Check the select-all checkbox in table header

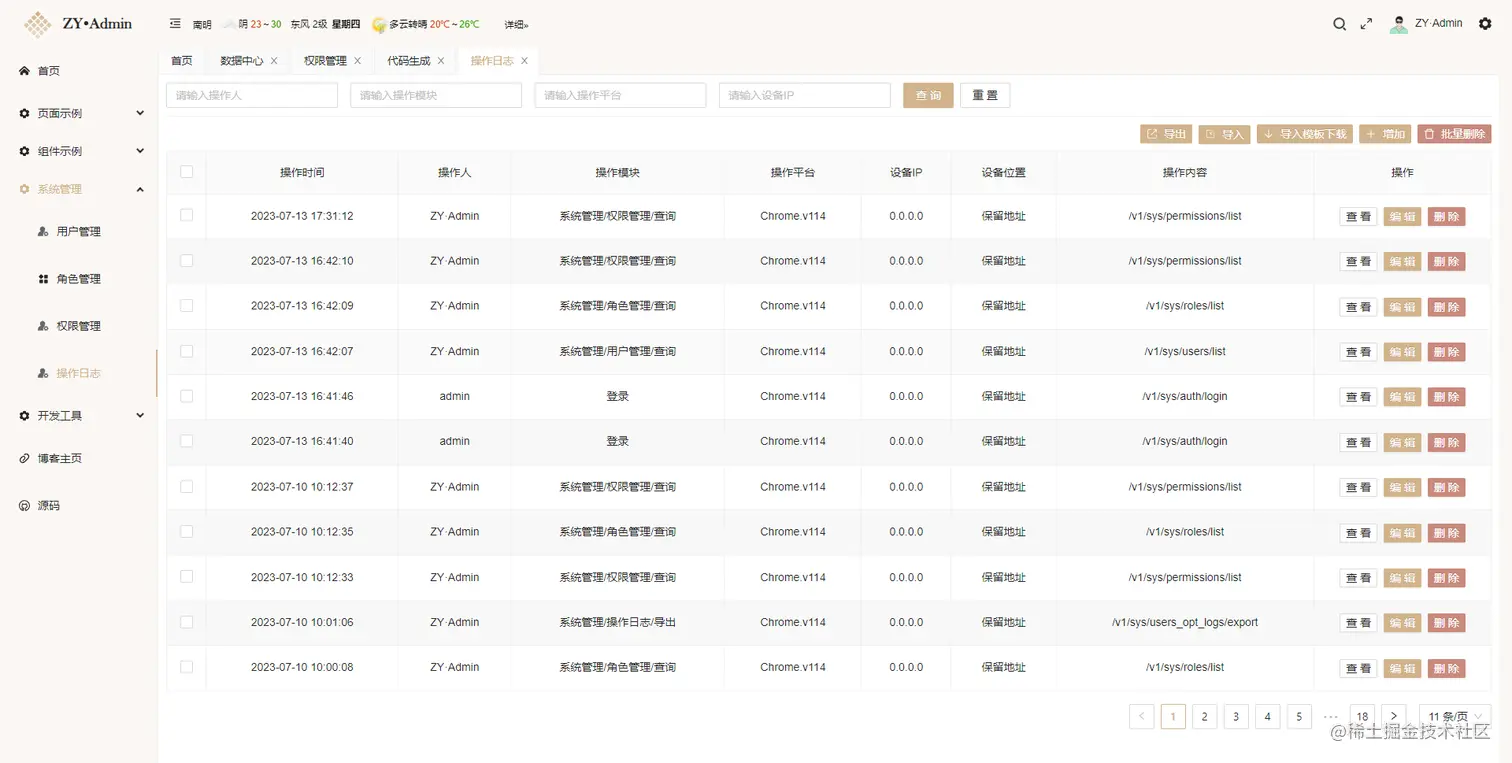click(x=186, y=172)
